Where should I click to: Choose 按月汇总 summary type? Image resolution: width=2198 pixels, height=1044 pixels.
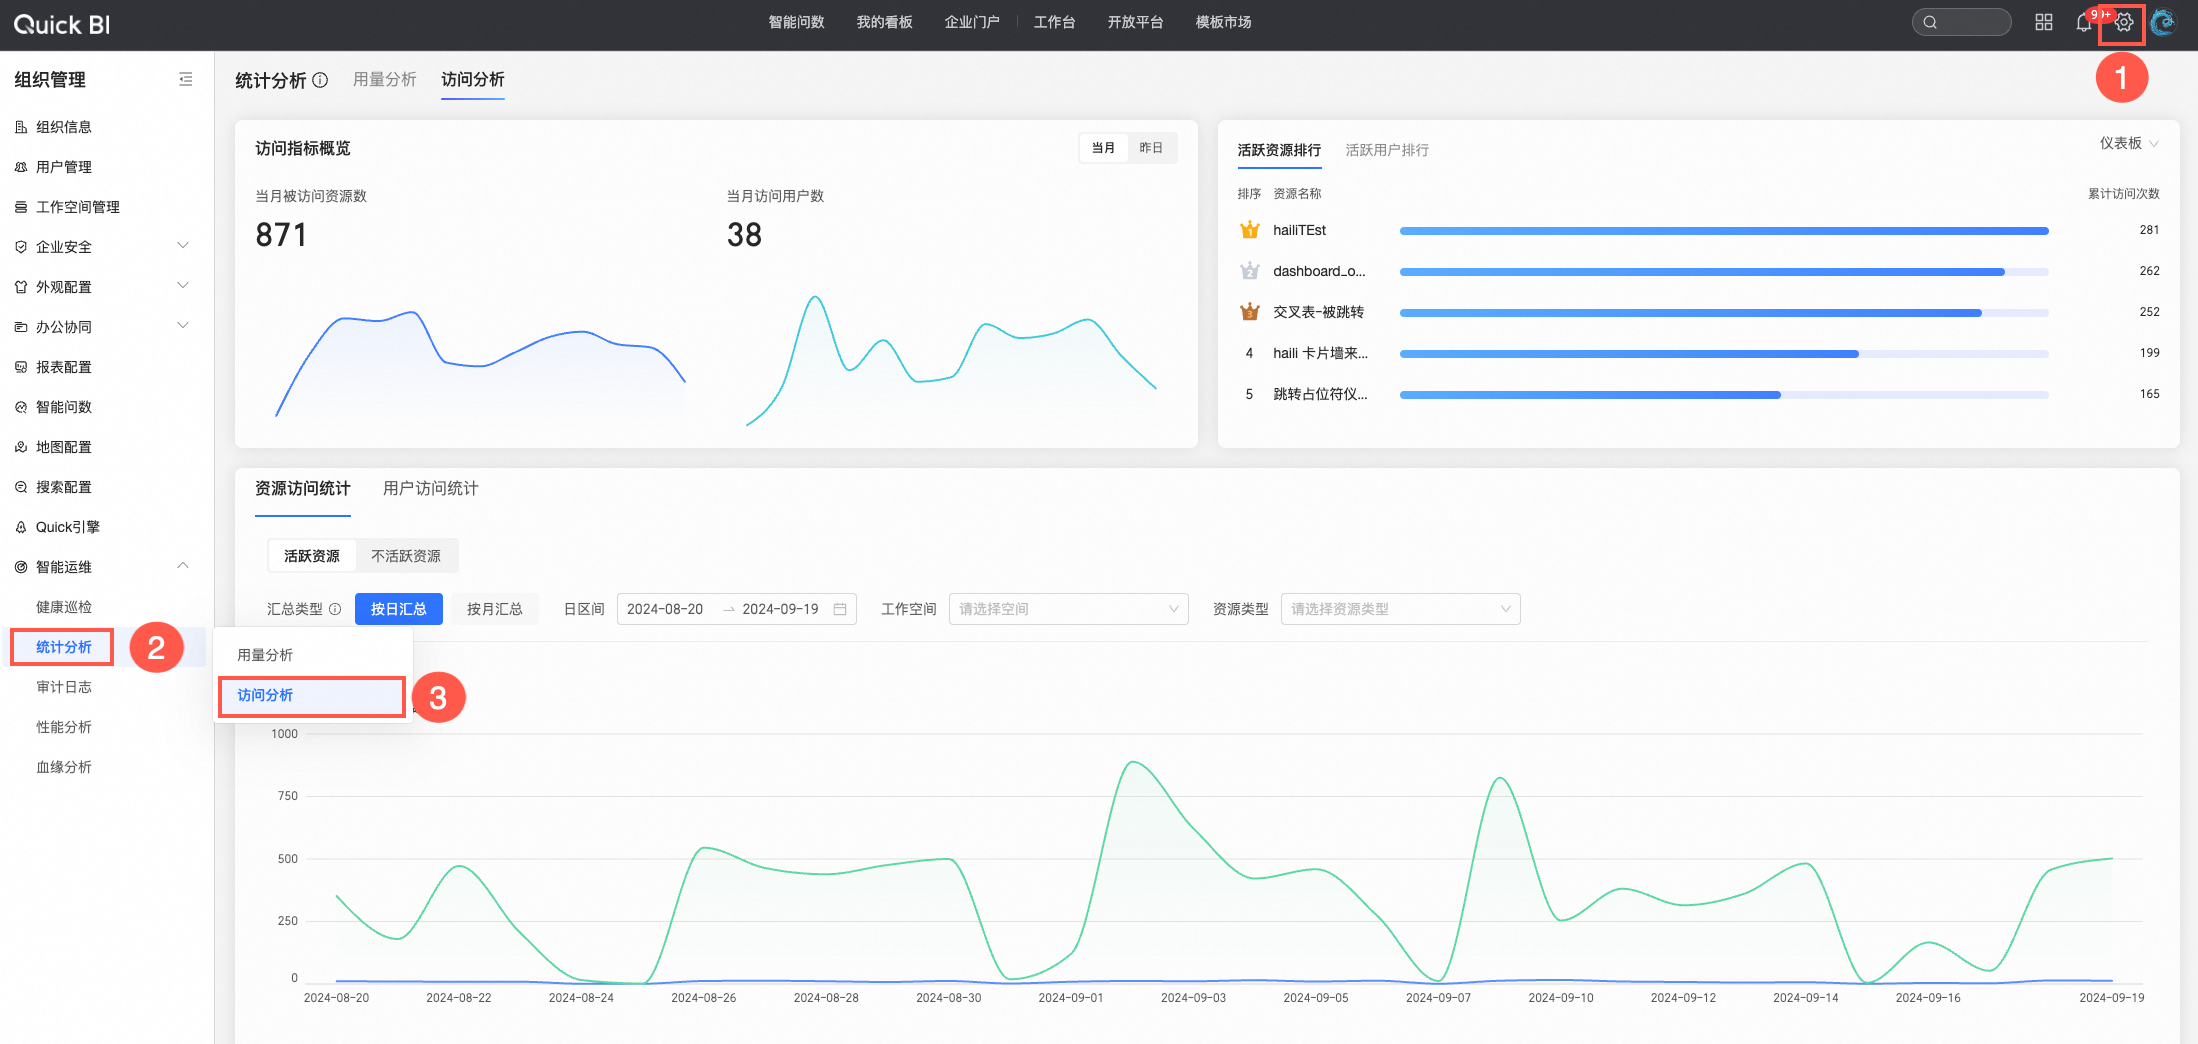pyautogui.click(x=495, y=609)
